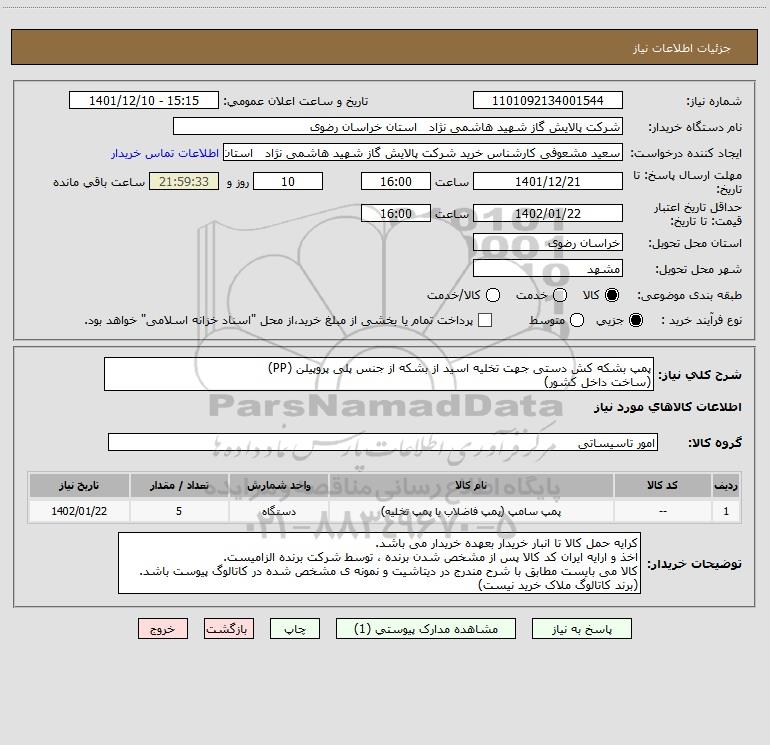
Task: Click the خروج exit button
Action: (163, 629)
